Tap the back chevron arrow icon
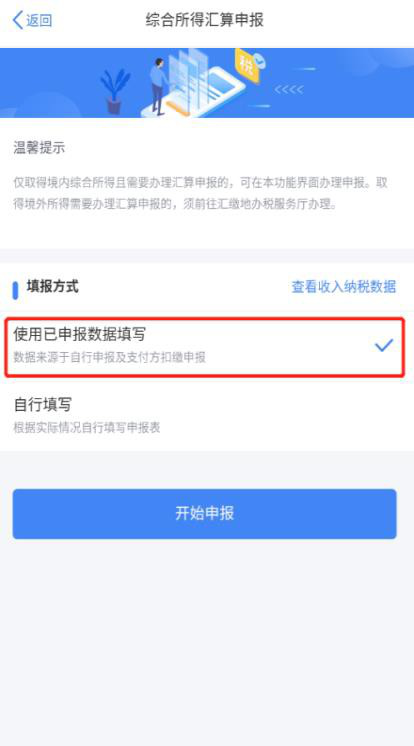Viewport: 414px width, 746px height. pyautogui.click(x=18, y=20)
